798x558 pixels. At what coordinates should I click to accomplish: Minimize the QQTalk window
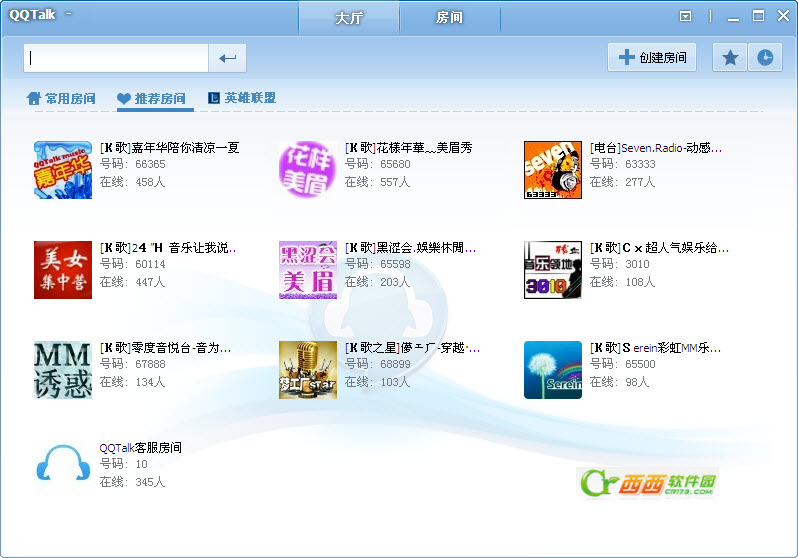click(733, 17)
